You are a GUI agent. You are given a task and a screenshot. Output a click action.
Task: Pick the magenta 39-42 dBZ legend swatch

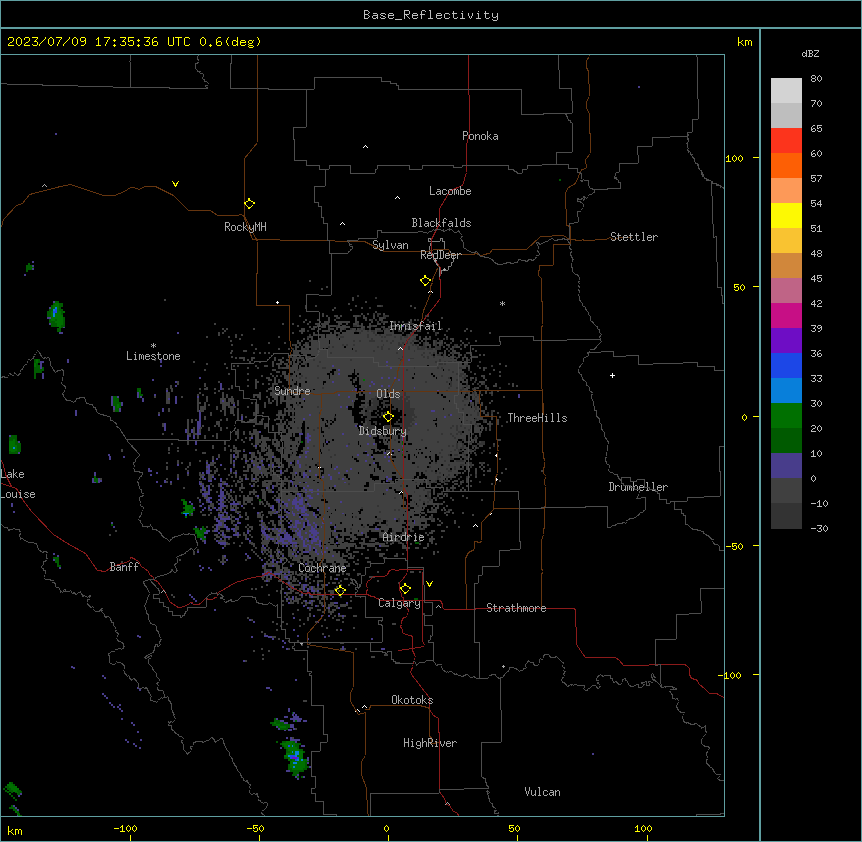(x=786, y=315)
